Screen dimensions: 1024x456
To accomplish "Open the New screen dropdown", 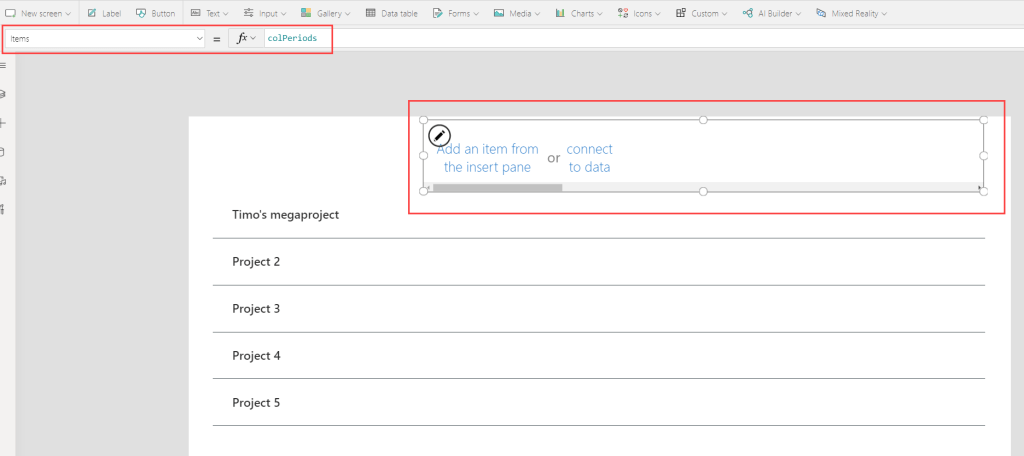I will pos(38,14).
